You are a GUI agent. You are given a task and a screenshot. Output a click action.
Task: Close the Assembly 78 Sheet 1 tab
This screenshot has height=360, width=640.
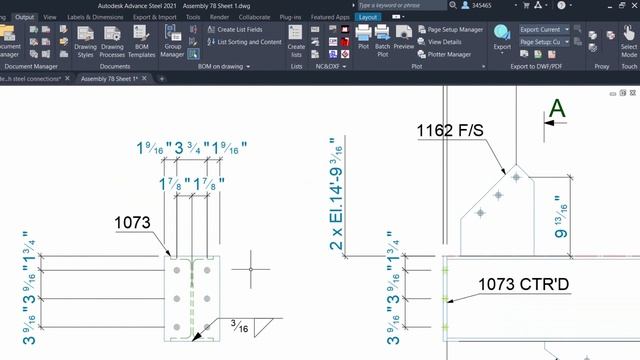(x=144, y=78)
